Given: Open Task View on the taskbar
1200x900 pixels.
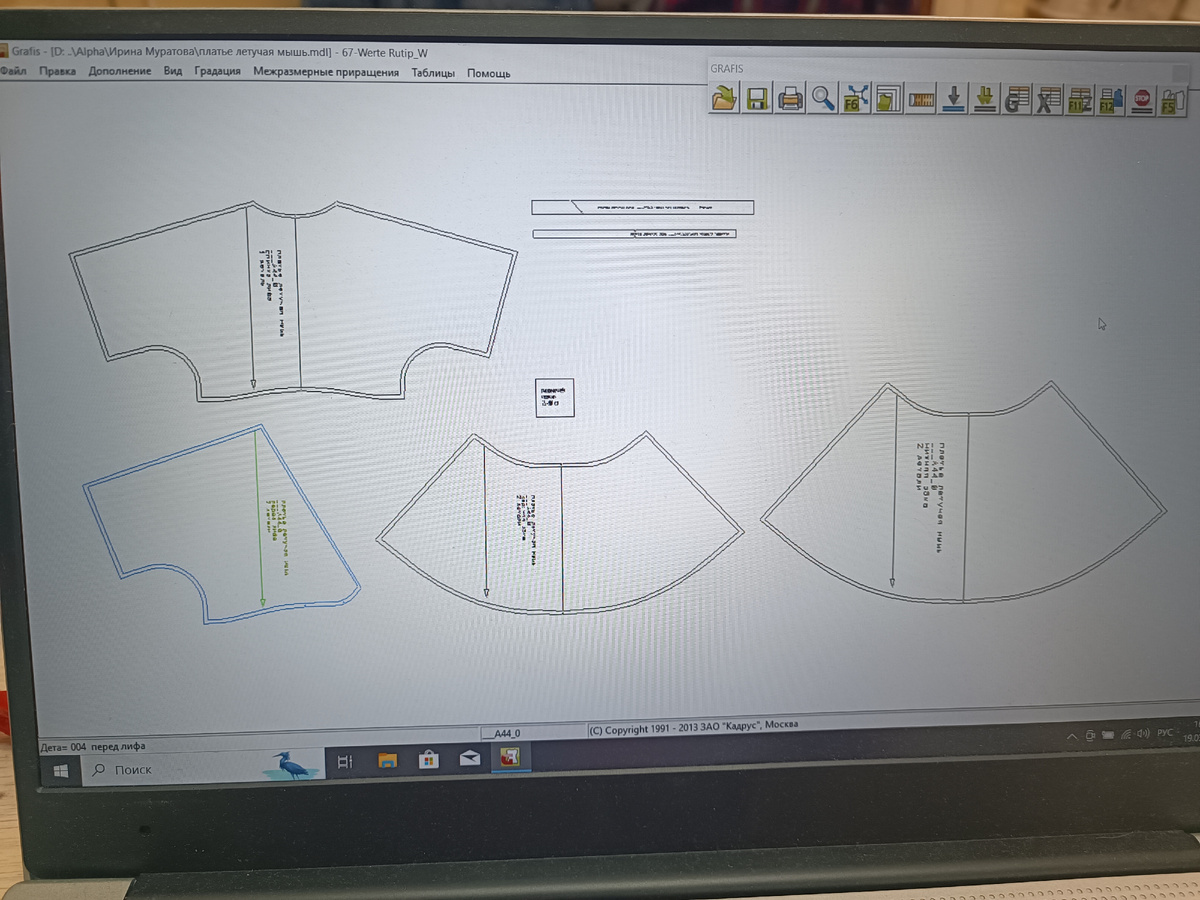Looking at the screenshot, I should [x=345, y=761].
